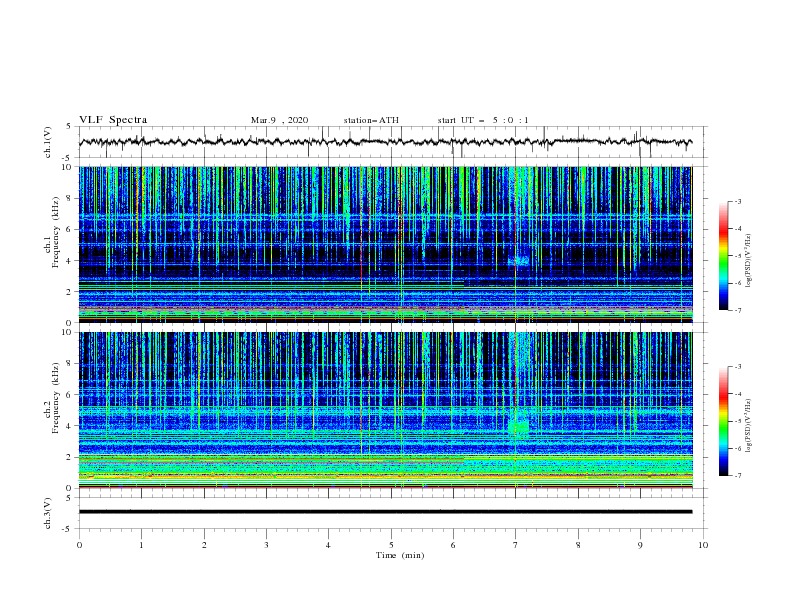Click the ch.1 spectrogram color scale bar

coord(723,256)
